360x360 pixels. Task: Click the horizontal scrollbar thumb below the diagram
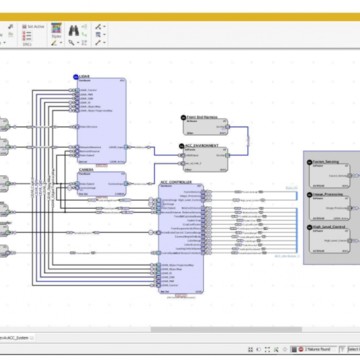pyautogui.click(x=226, y=330)
